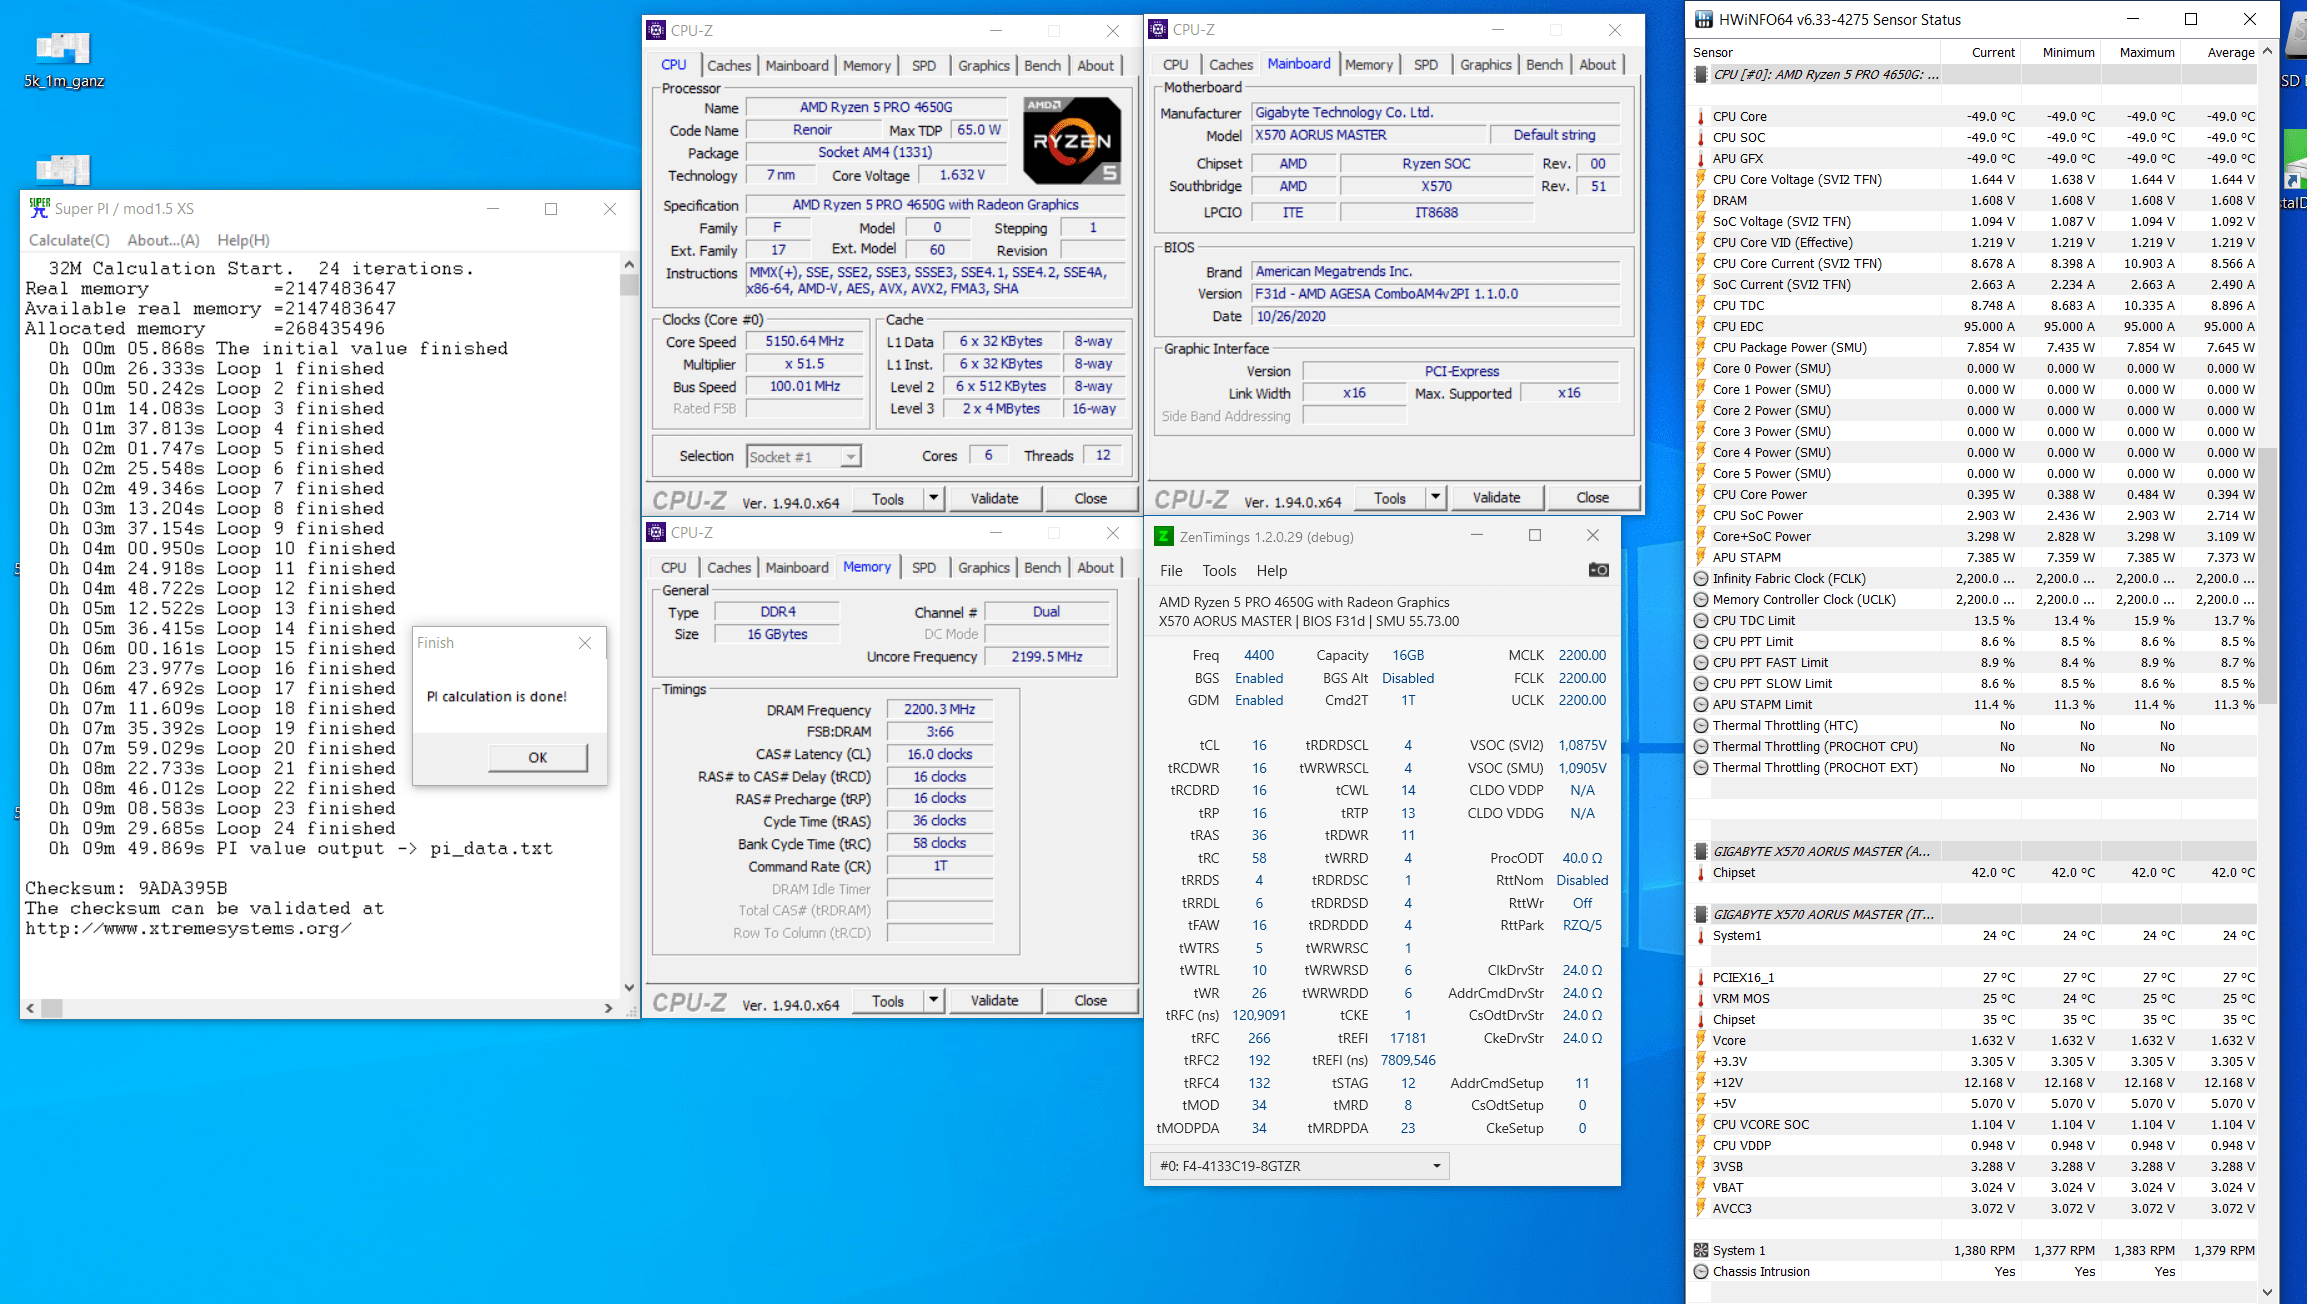Click the Infinity Fabric Clock (FCLK) clock icon
This screenshot has width=2307, height=1304.
[x=1701, y=579]
